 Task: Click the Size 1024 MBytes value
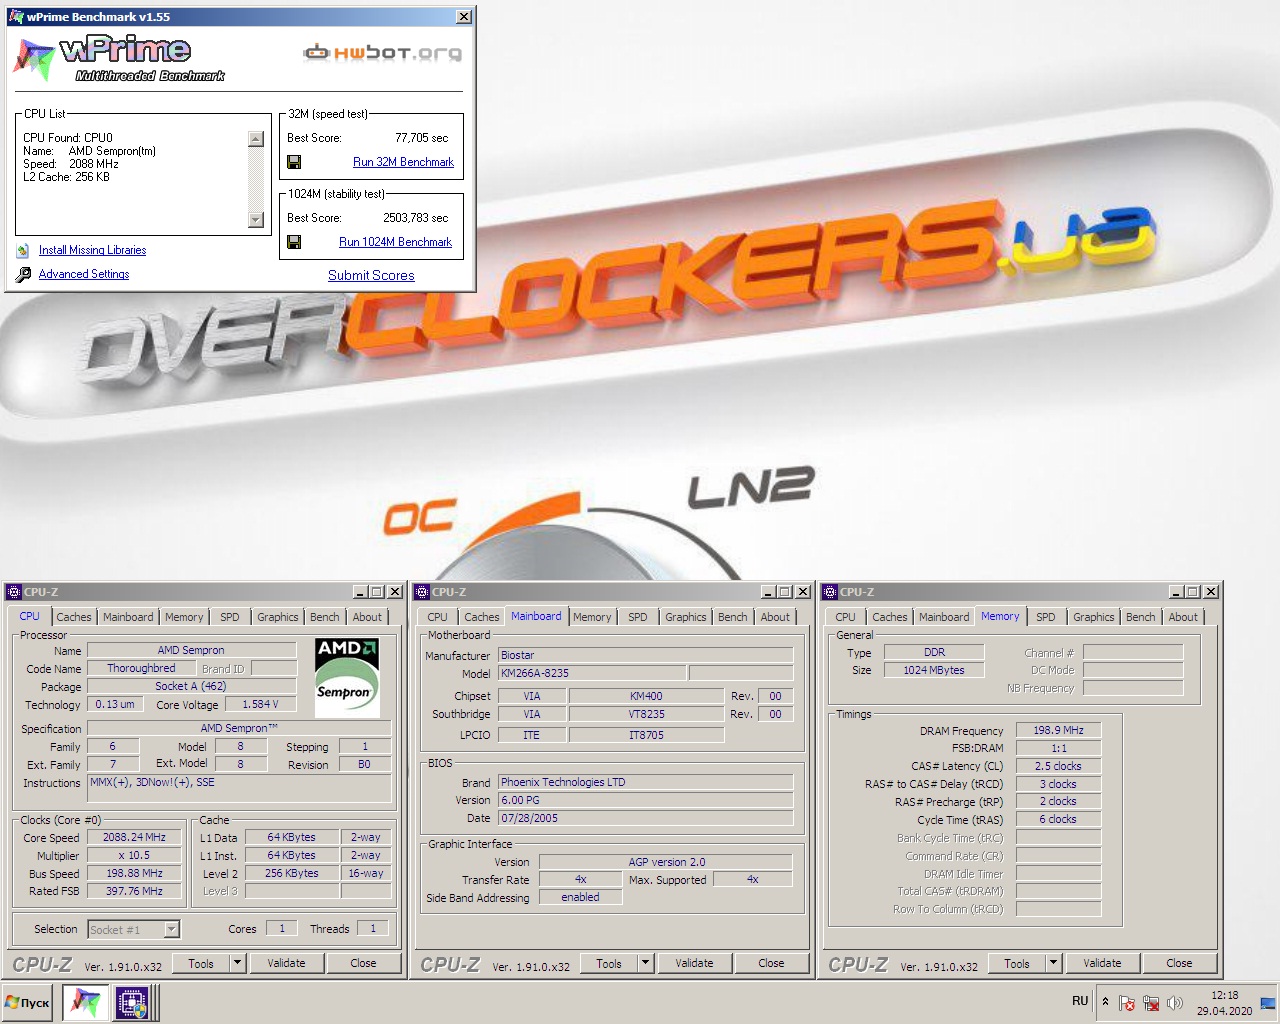pyautogui.click(x=934, y=670)
